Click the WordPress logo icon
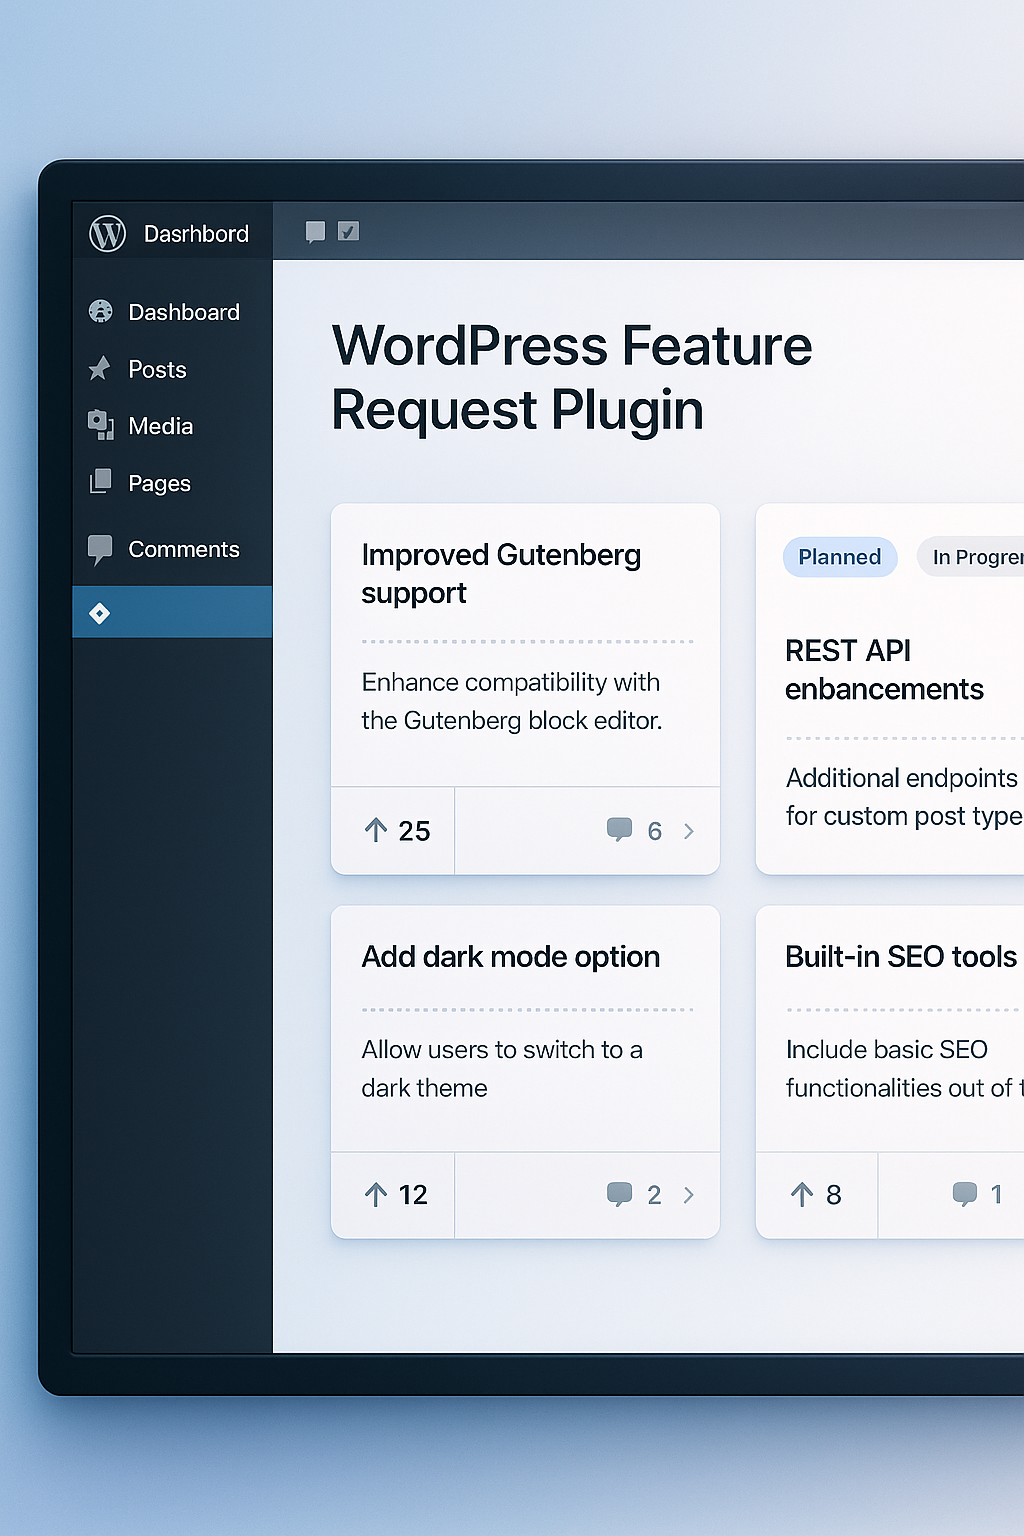 107,234
